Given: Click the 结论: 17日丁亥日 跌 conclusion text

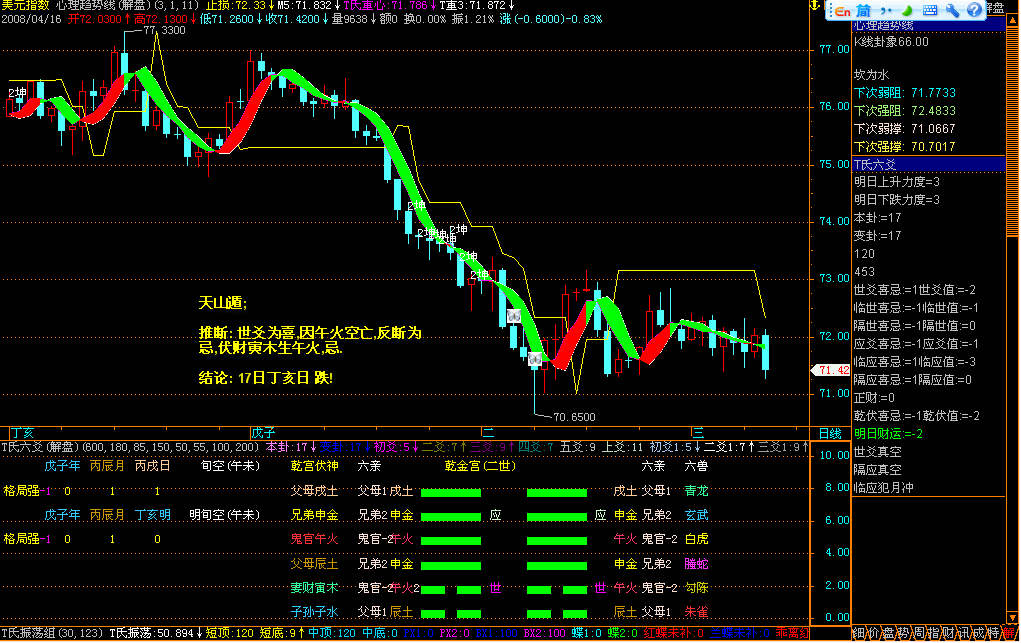Looking at the screenshot, I should coord(266,378).
